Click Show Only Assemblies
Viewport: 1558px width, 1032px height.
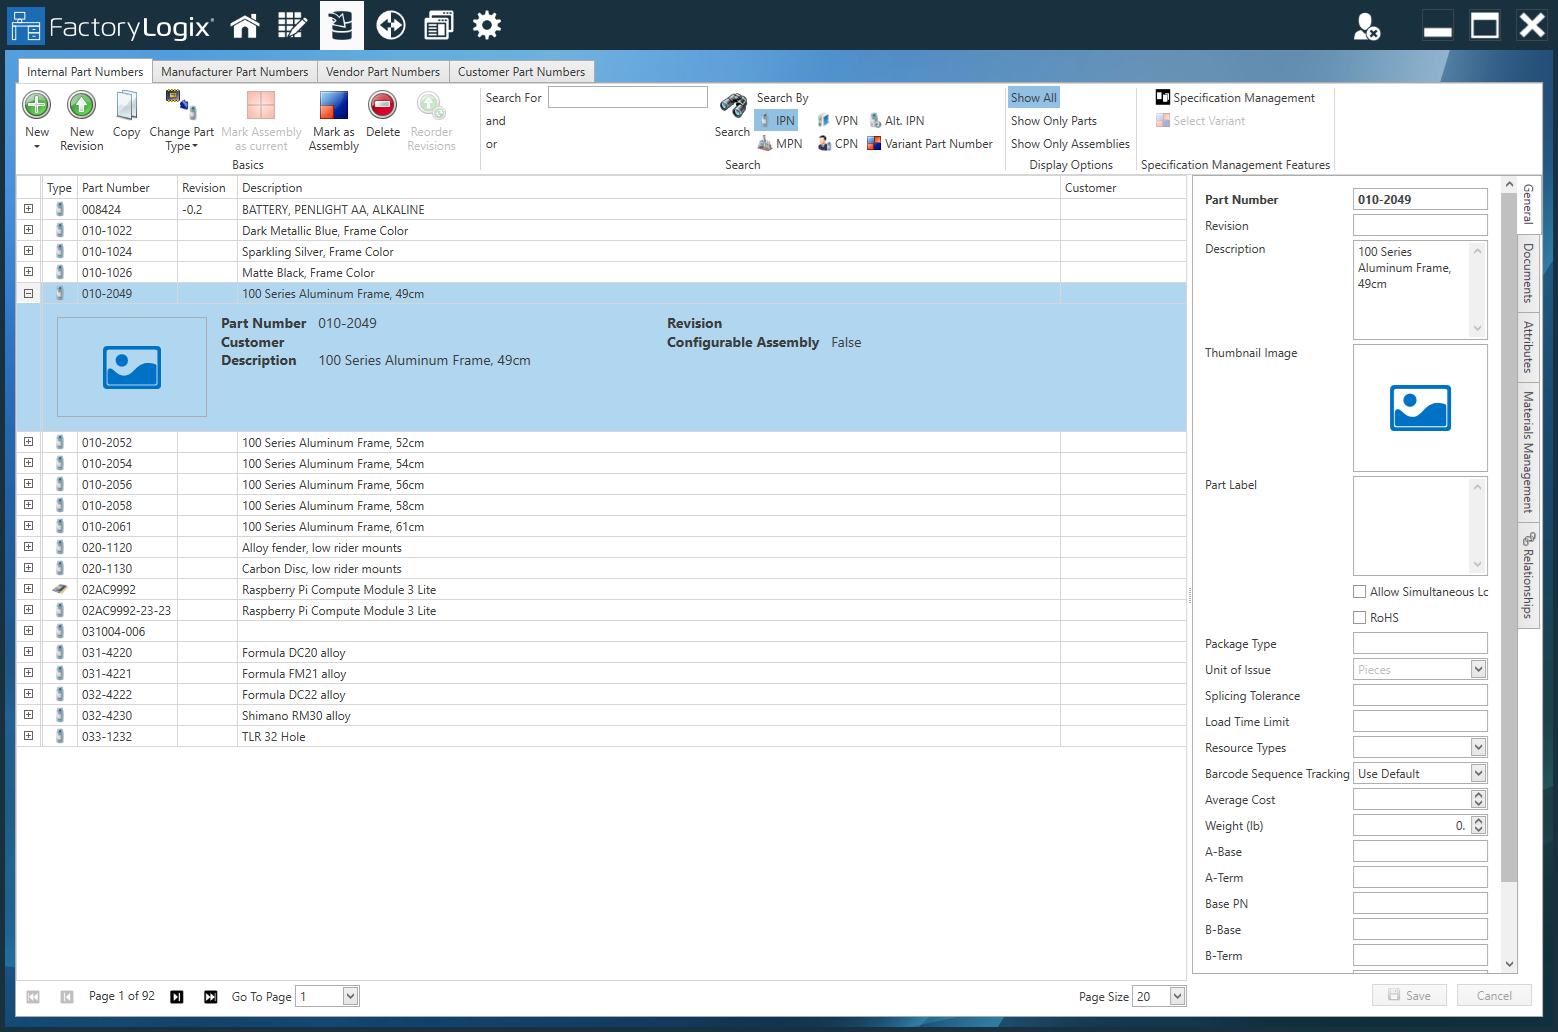coord(1070,144)
